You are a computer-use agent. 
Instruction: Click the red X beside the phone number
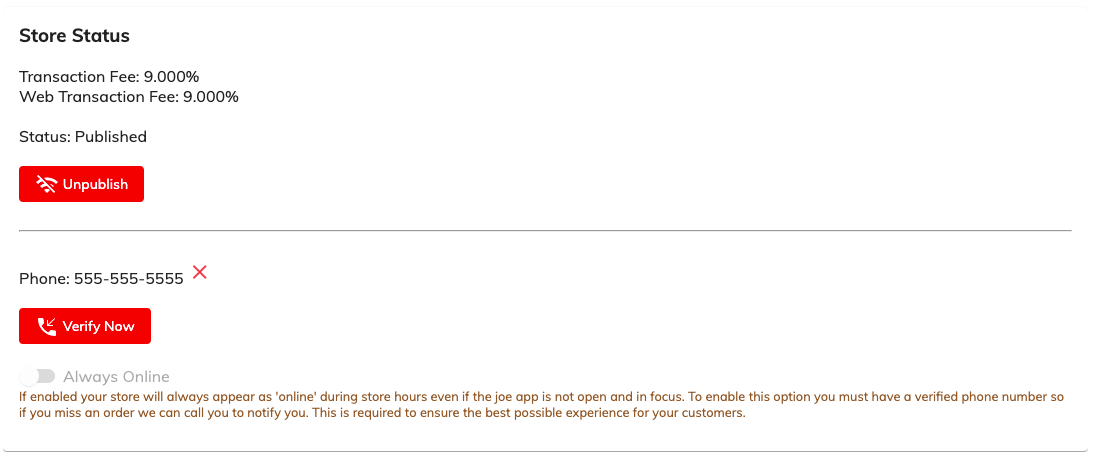click(x=200, y=272)
